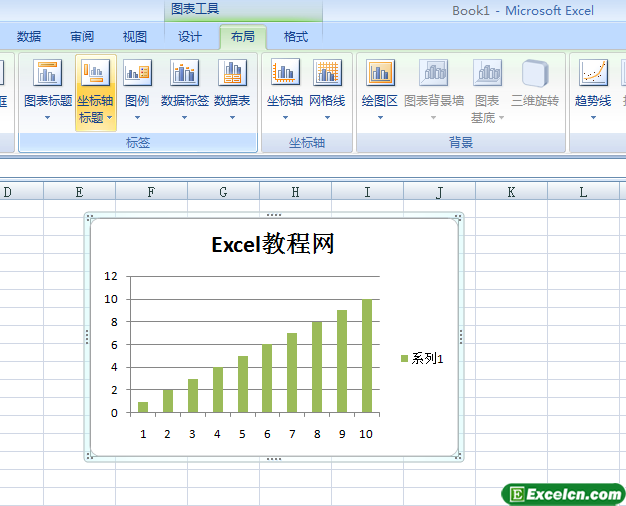
Task: Select column H header
Action: [295, 192]
